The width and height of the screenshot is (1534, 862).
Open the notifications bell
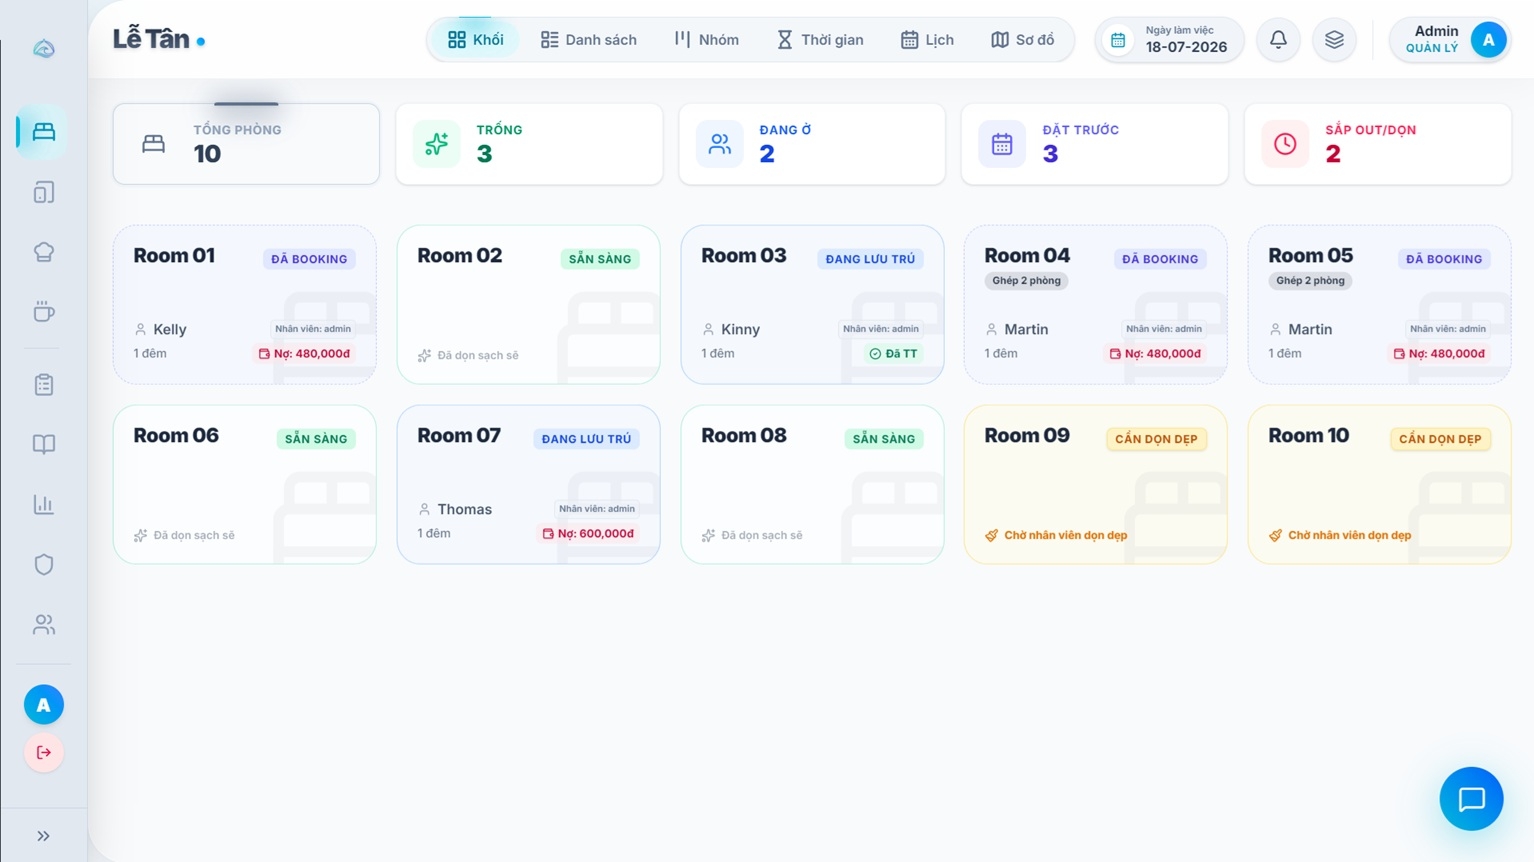[1278, 40]
